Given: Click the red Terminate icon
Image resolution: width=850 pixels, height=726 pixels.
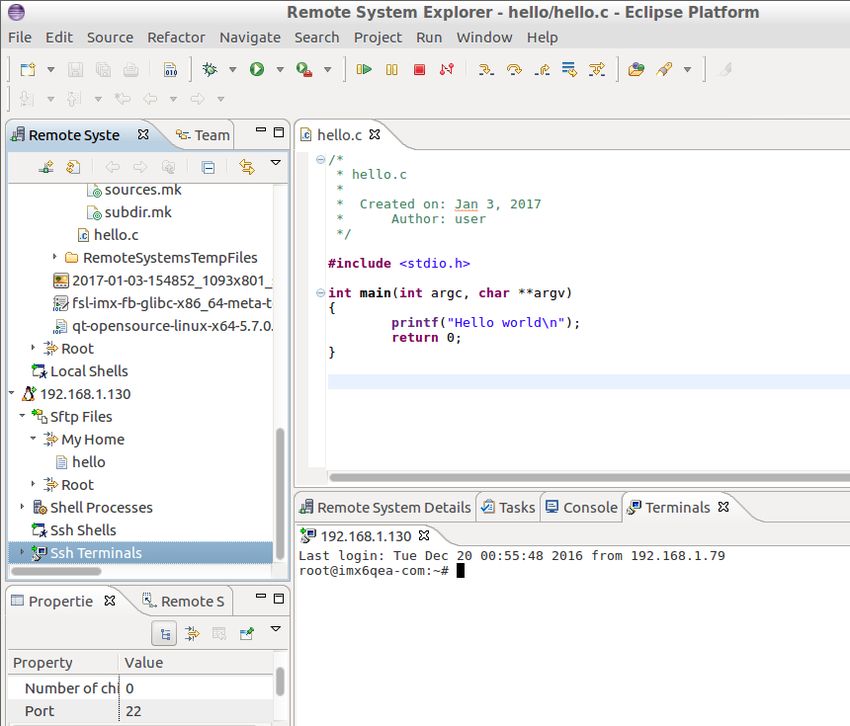Looking at the screenshot, I should point(419,69).
